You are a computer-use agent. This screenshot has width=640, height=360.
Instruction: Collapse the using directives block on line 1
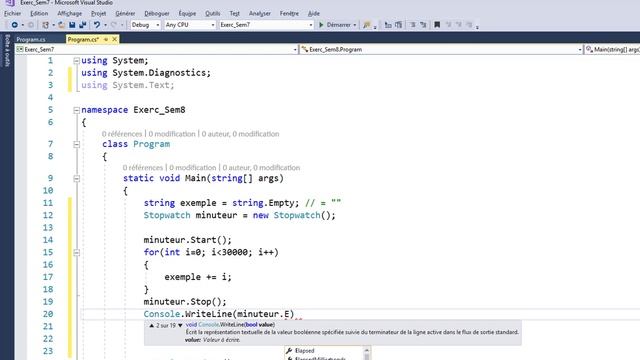[76, 61]
